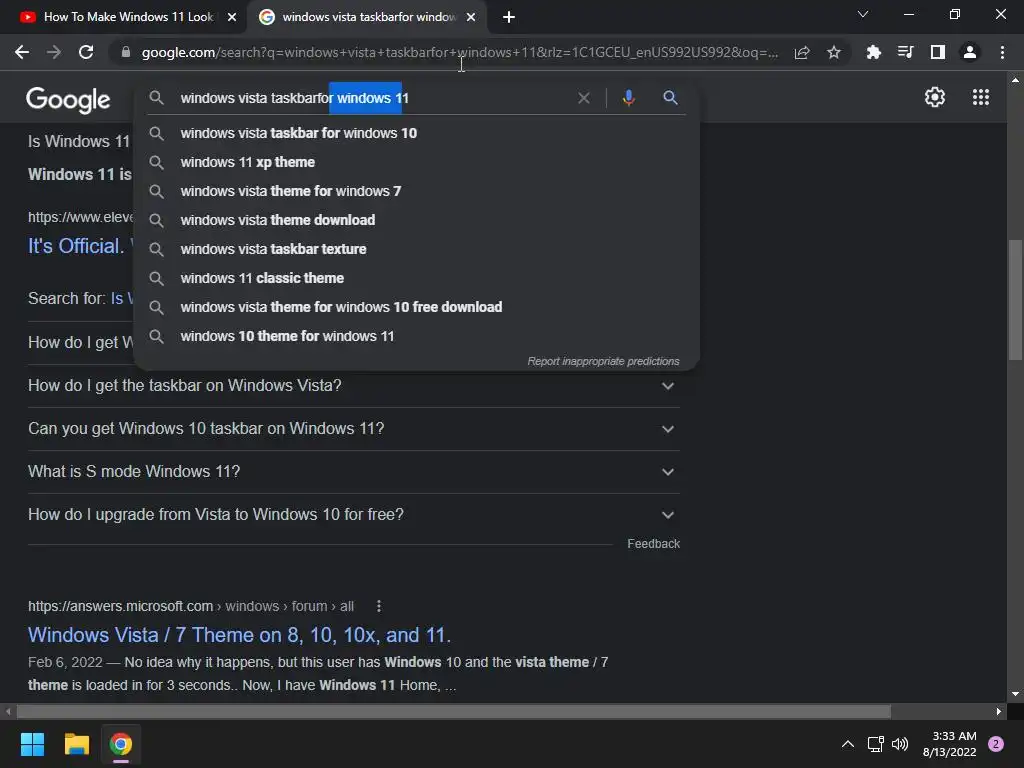Choose suggestion "windows vista taskbar for windows 10"
Viewport: 1024px width, 768px height.
tap(416, 133)
